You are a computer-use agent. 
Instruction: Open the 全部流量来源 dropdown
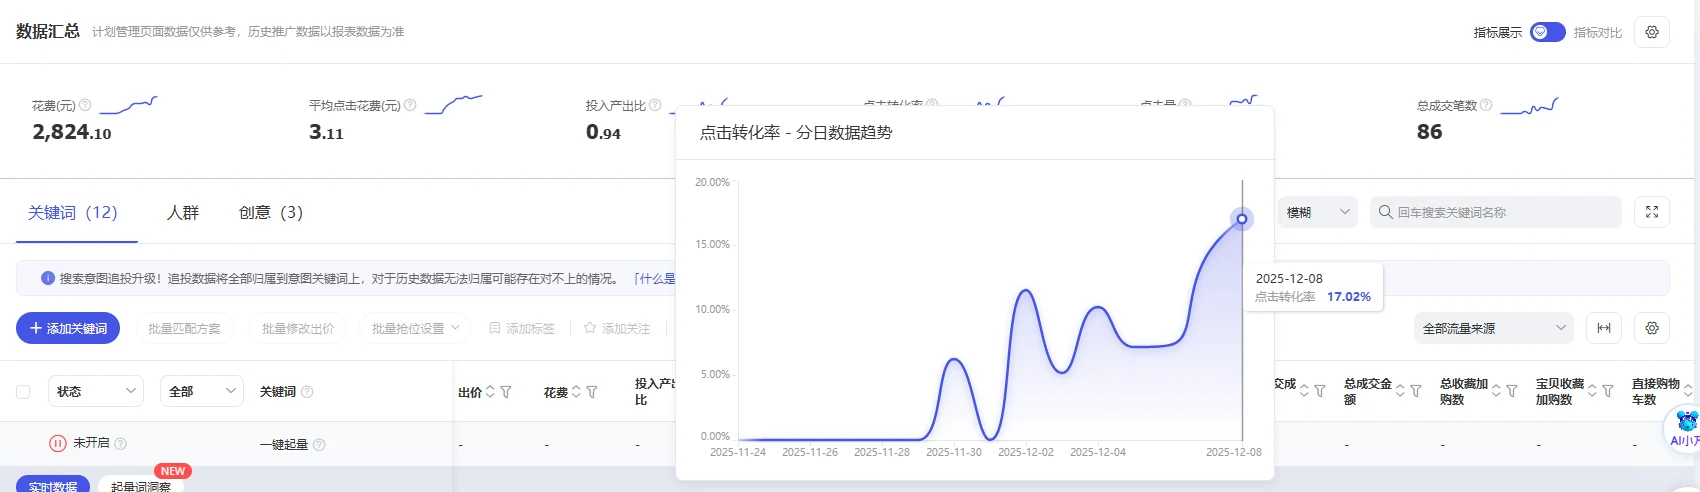click(1494, 328)
